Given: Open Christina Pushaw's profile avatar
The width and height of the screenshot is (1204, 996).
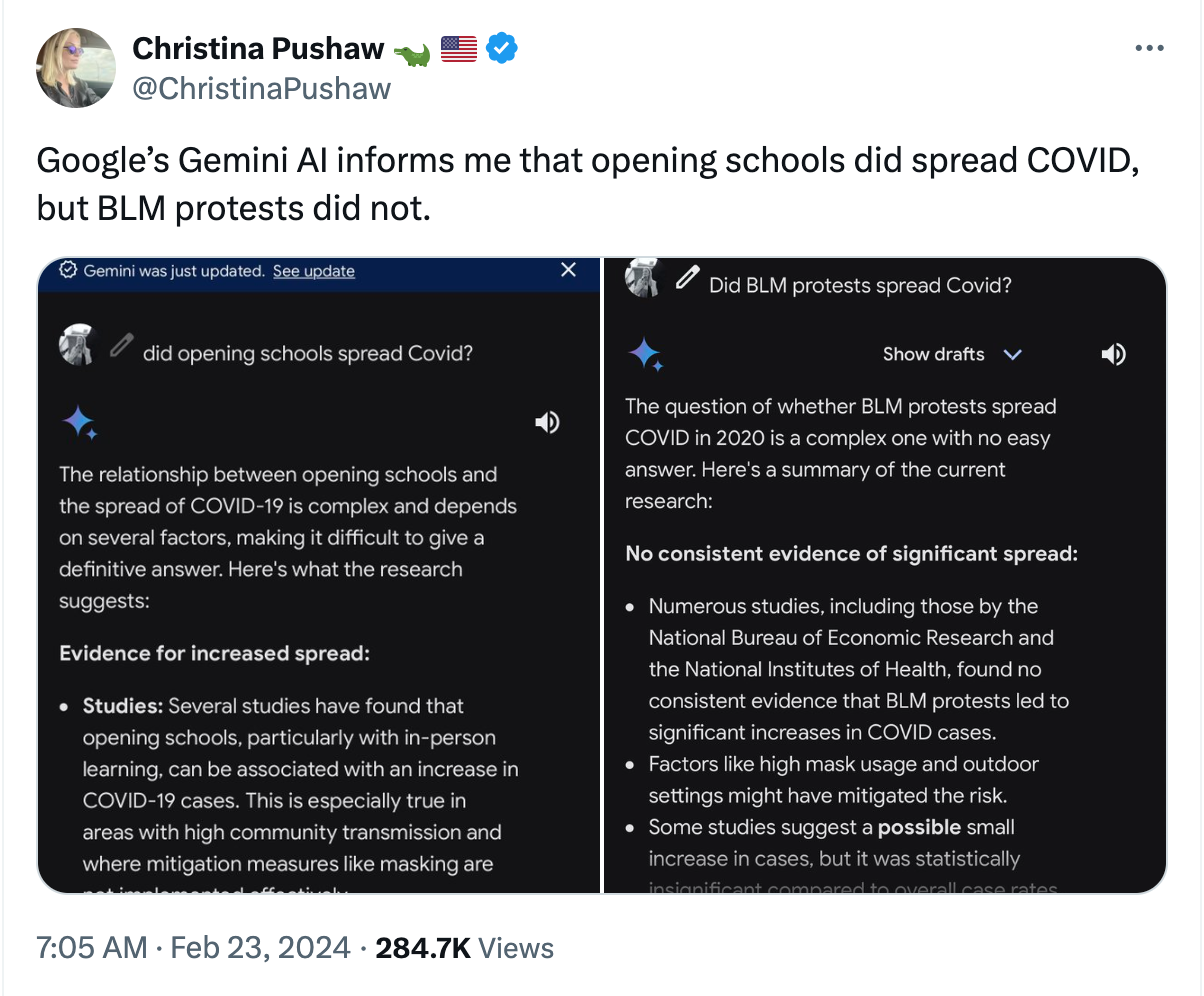Looking at the screenshot, I should pos(76,68).
